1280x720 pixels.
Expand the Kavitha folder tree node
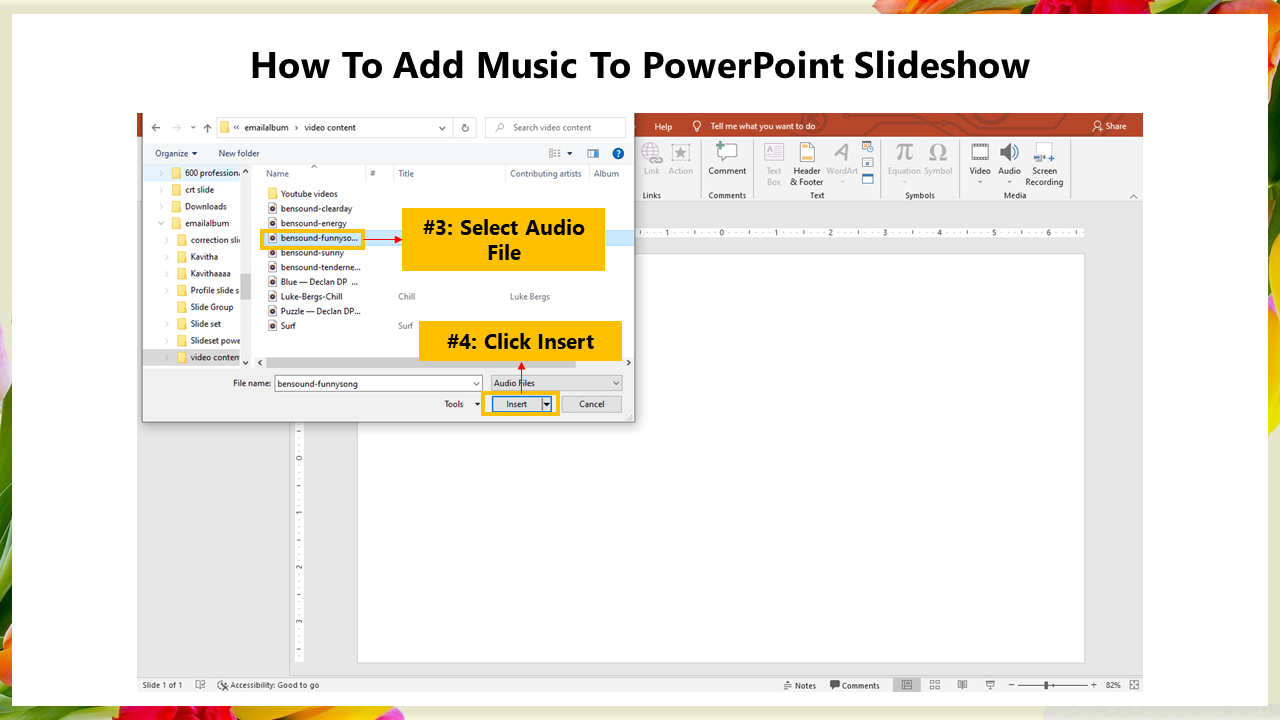coord(167,257)
